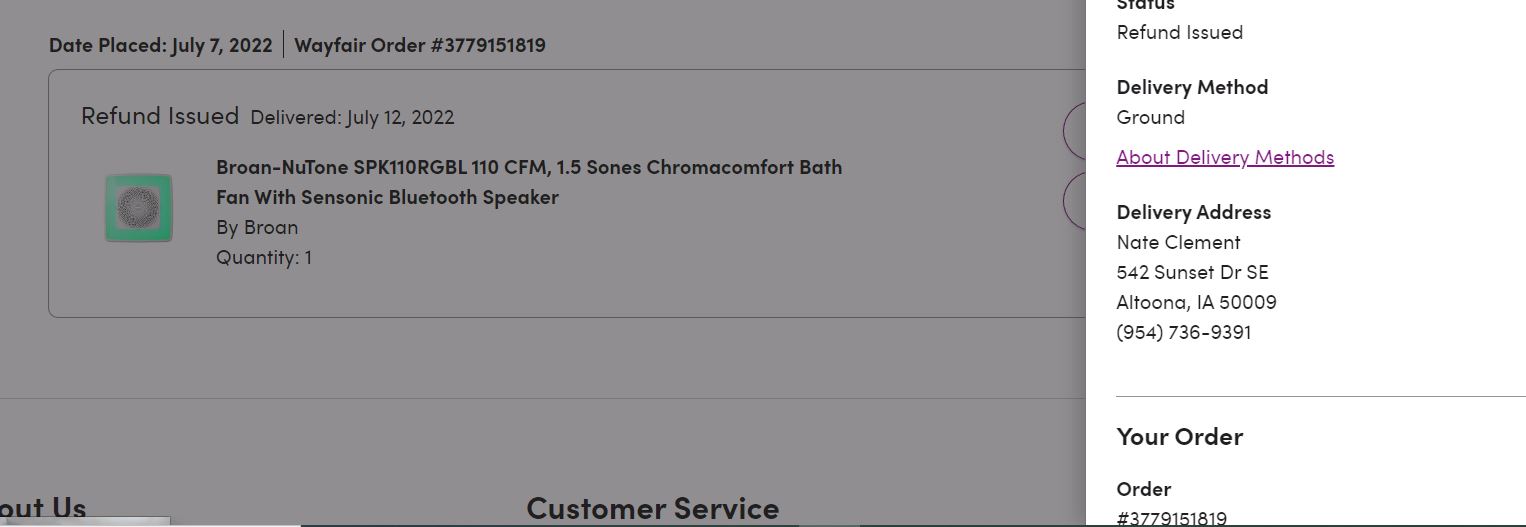Click the Refund Issued status in the side panel

1180,32
